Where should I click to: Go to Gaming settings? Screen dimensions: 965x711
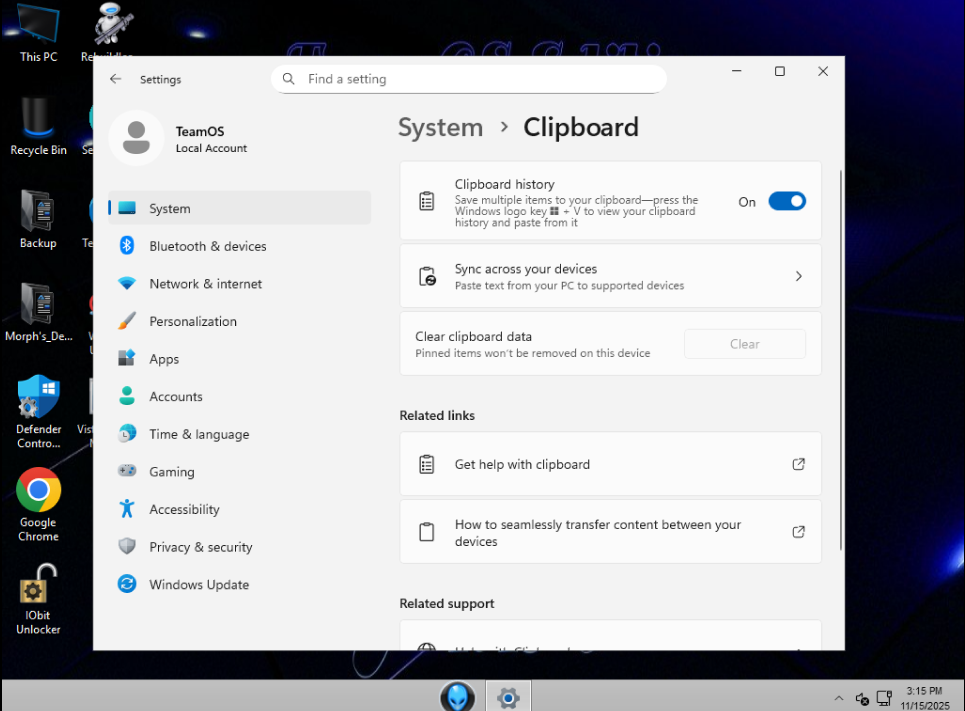[171, 472]
